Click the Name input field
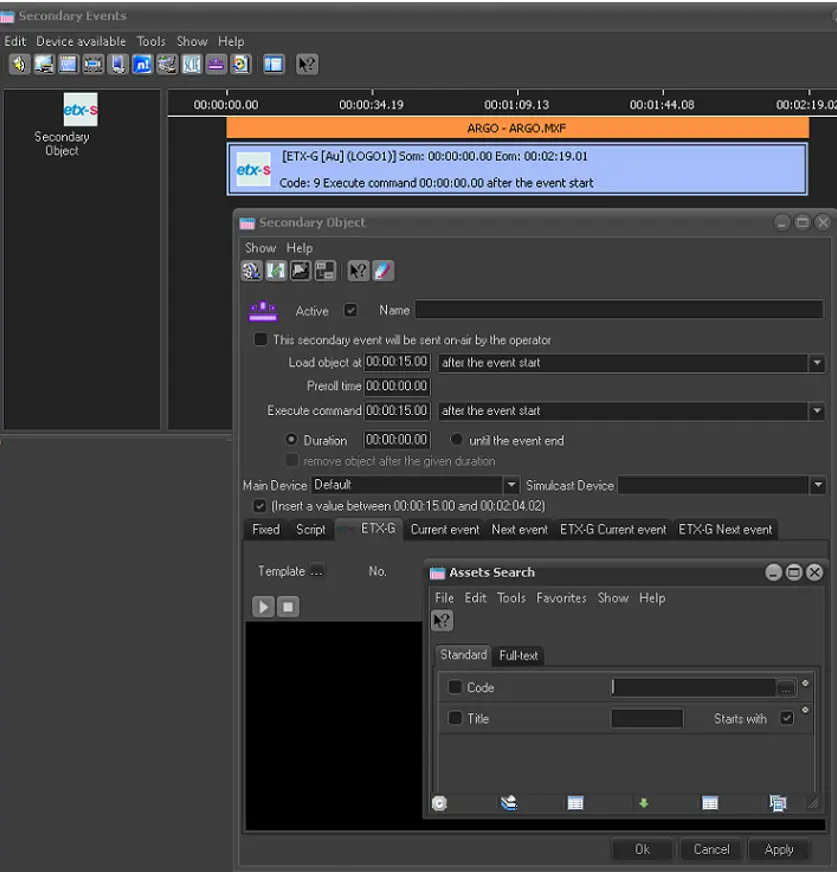The height and width of the screenshot is (872, 837). [x=618, y=310]
